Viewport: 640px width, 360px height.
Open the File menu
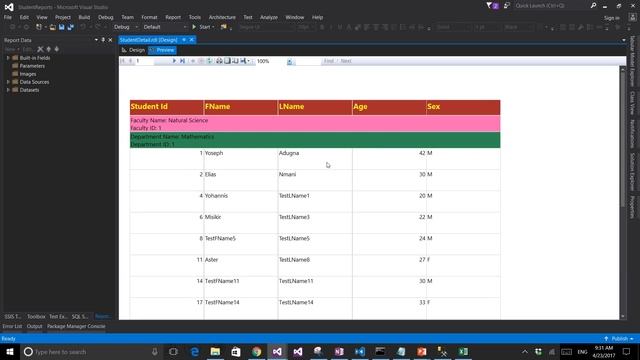[8, 17]
